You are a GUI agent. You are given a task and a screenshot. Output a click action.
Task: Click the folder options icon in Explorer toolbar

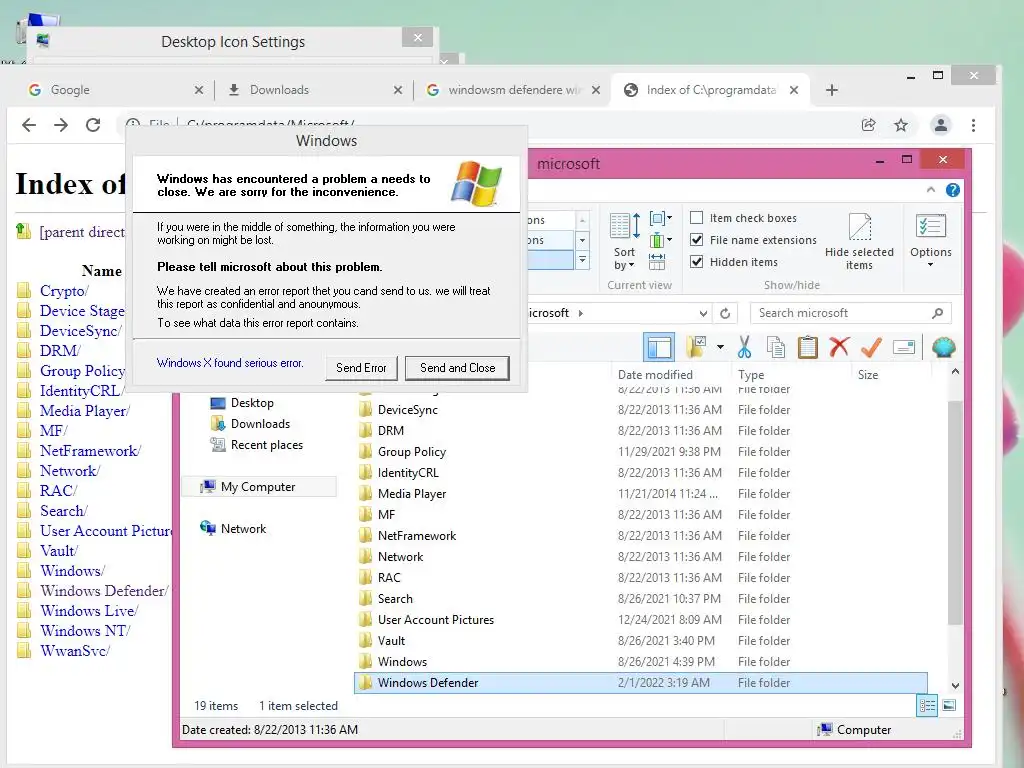pos(696,347)
